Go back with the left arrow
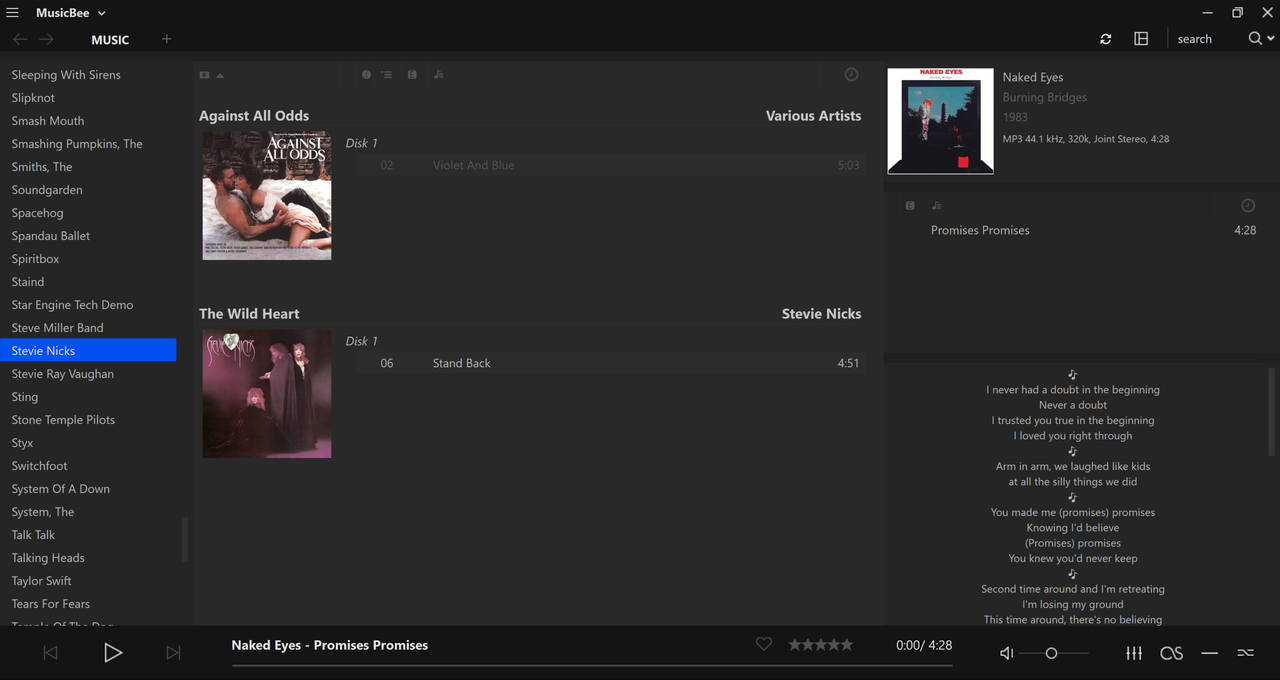The width and height of the screenshot is (1280, 680). pos(20,39)
